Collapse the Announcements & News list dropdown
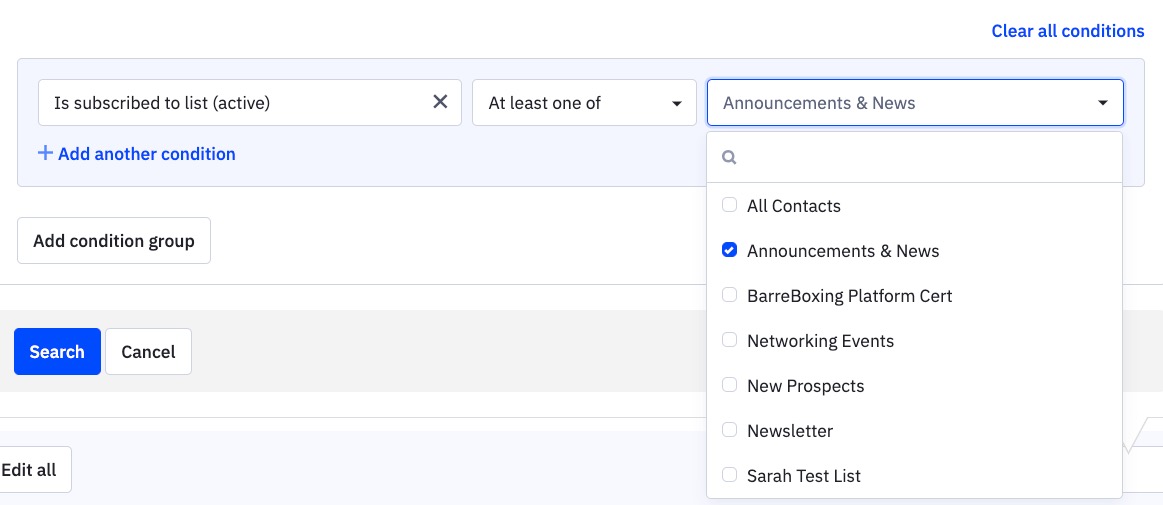Screen dimensions: 1163x505 pos(915,102)
